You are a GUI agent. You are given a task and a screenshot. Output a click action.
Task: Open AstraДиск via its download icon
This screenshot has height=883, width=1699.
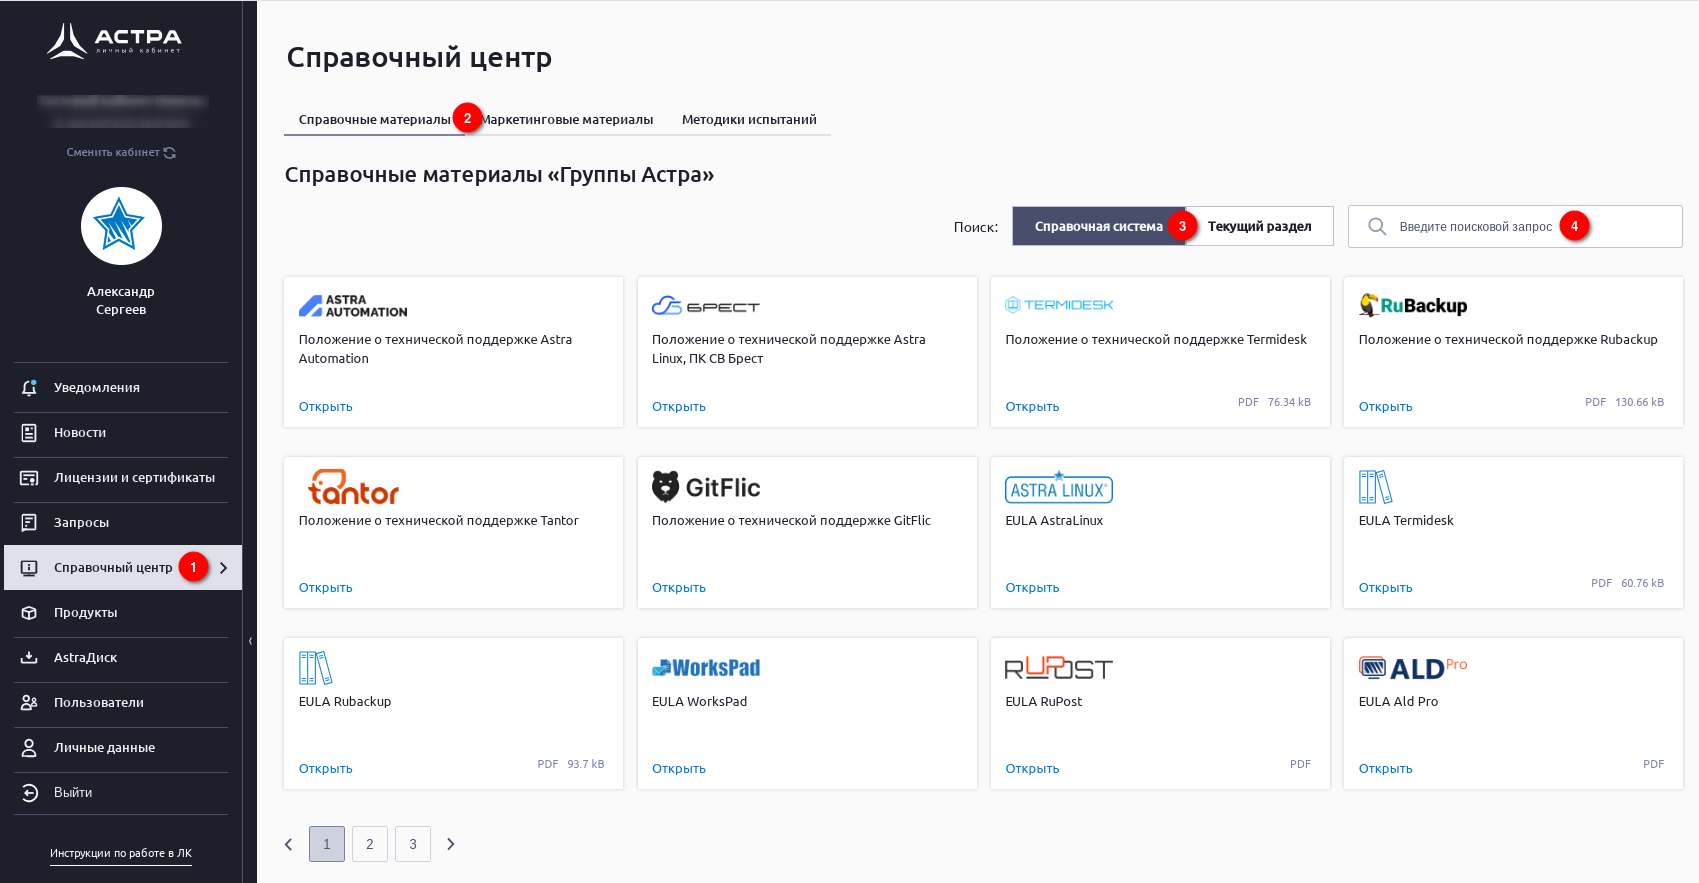29,658
